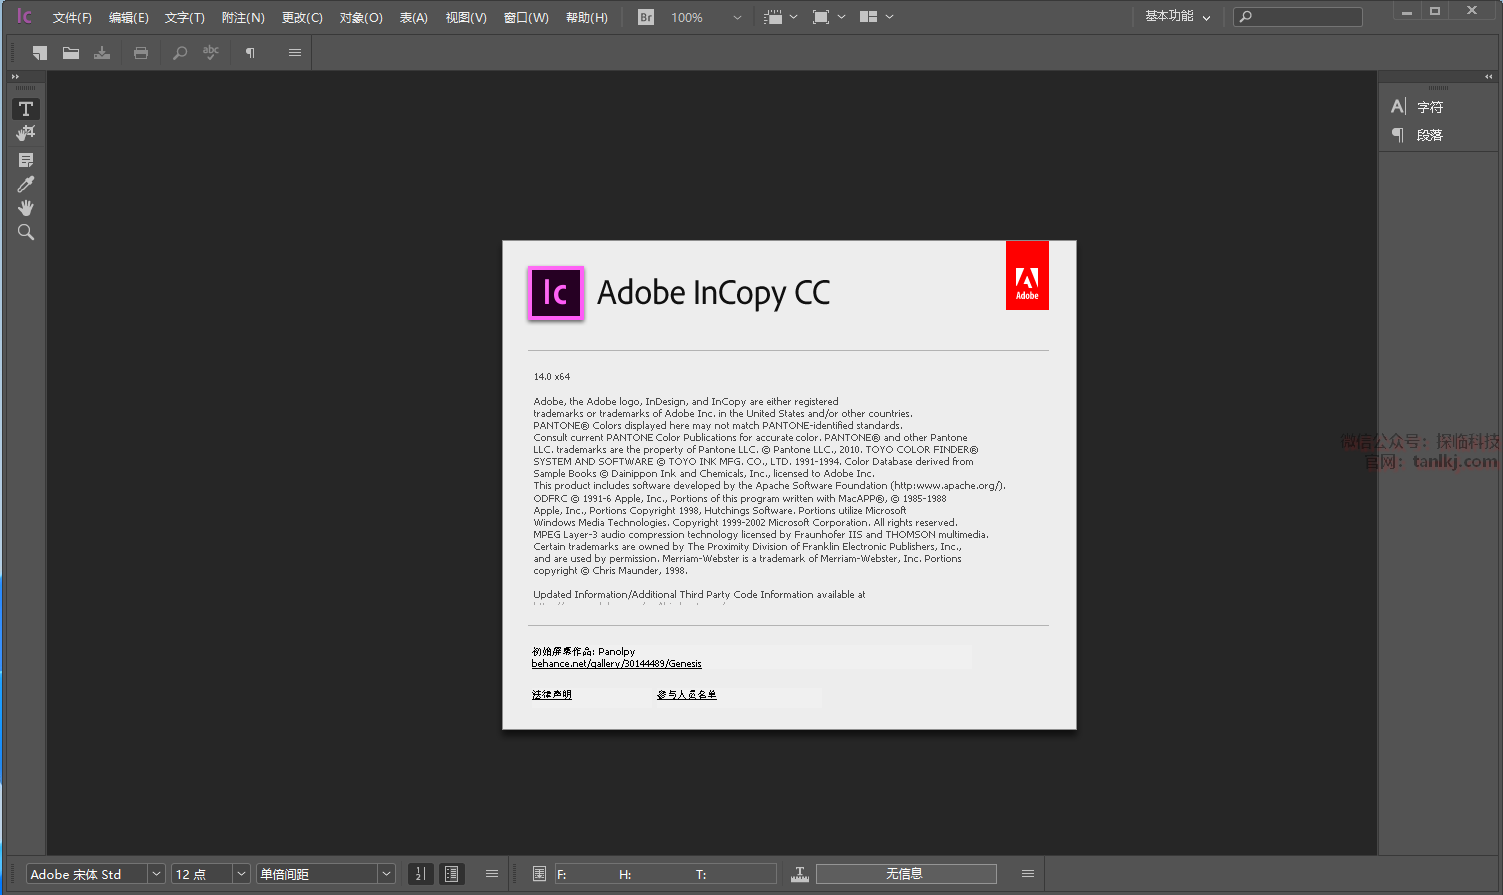Toggle paragraph styles column button in bottom bar
The image size is (1503, 895).
point(452,874)
